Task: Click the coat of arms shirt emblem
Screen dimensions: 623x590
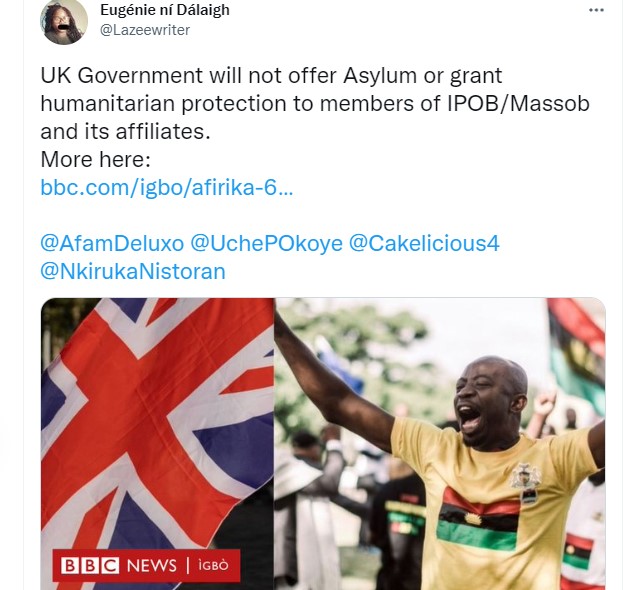Action: pos(526,482)
